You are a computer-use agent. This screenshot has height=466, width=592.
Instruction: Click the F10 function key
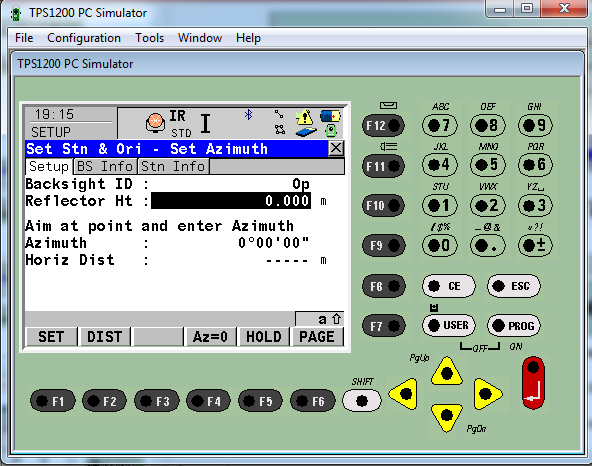[x=383, y=206]
